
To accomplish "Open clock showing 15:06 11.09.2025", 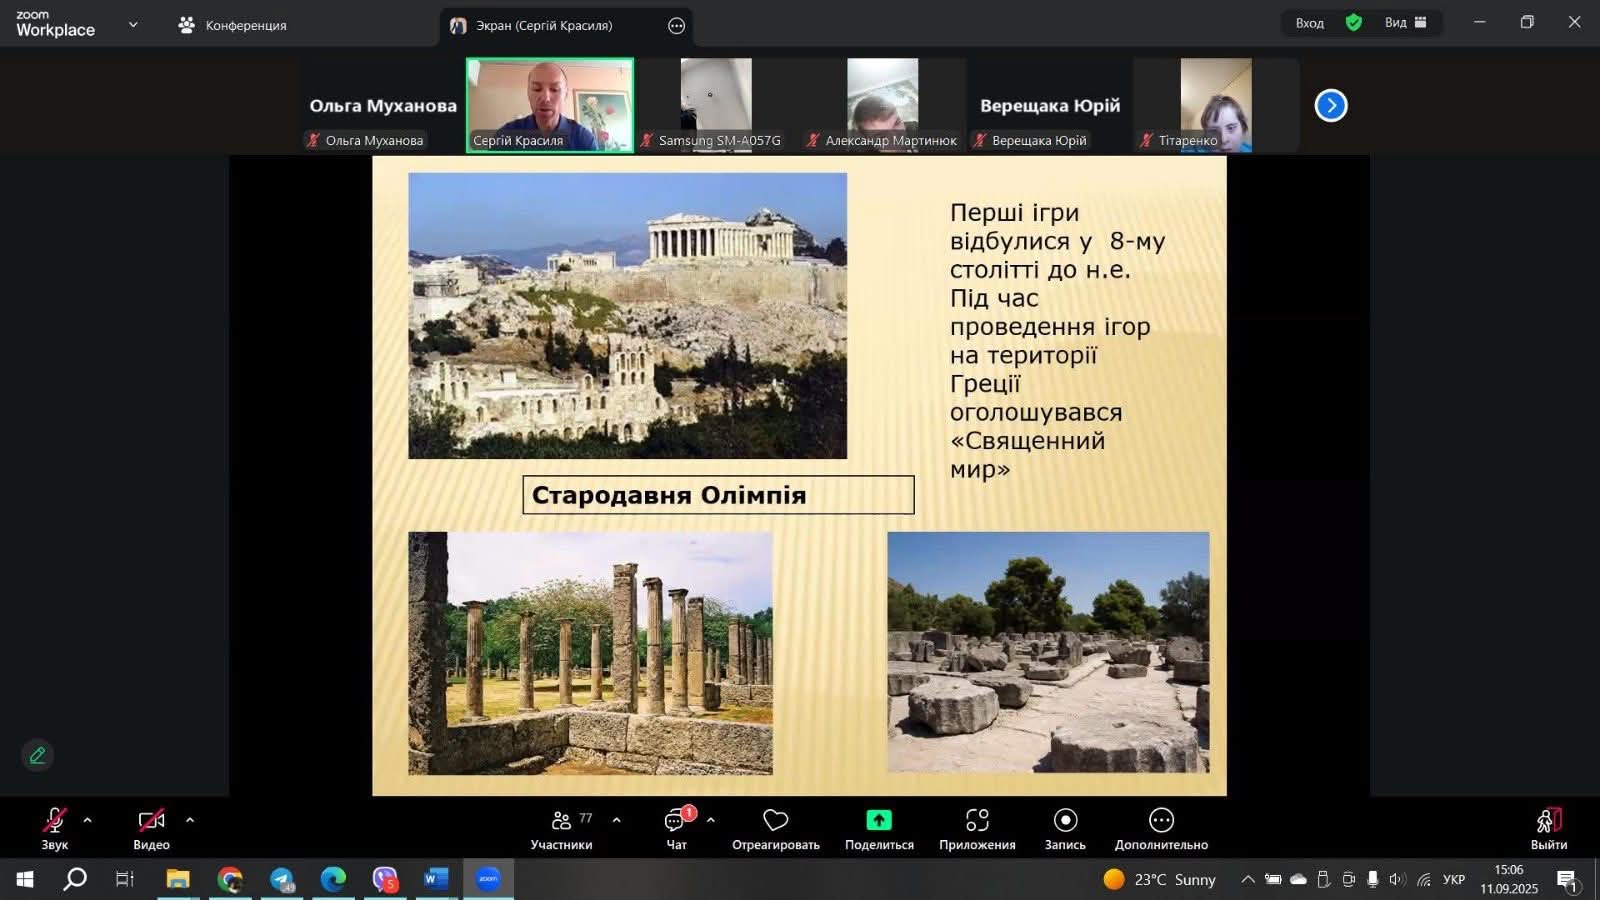I will pyautogui.click(x=1509, y=879).
